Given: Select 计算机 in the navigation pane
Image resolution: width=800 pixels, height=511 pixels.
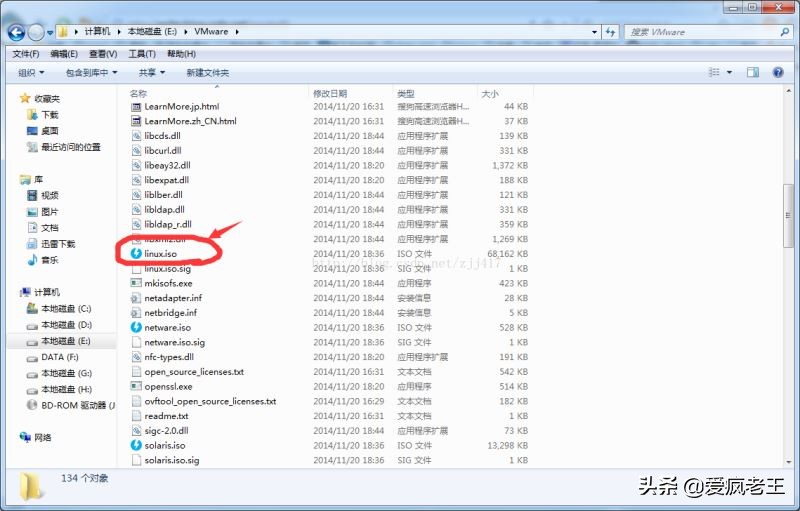Looking at the screenshot, I should click(x=40, y=292).
